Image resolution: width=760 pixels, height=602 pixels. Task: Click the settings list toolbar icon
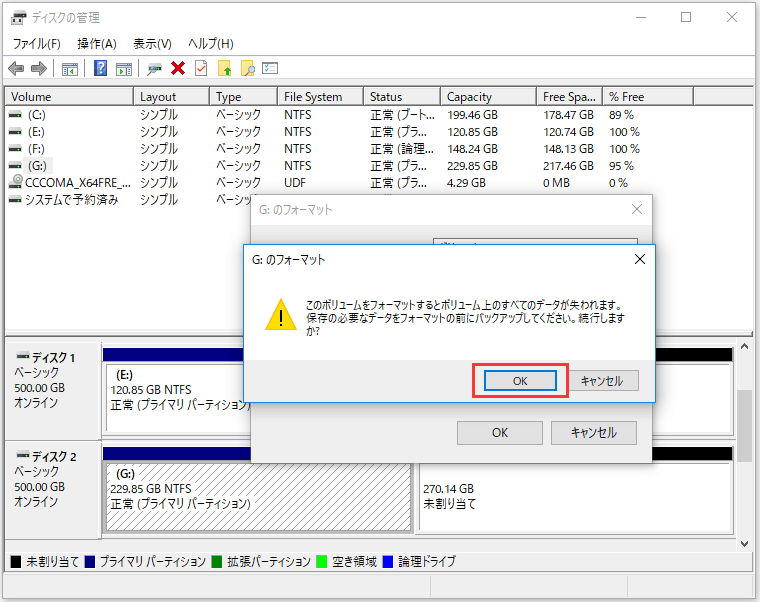(x=270, y=68)
